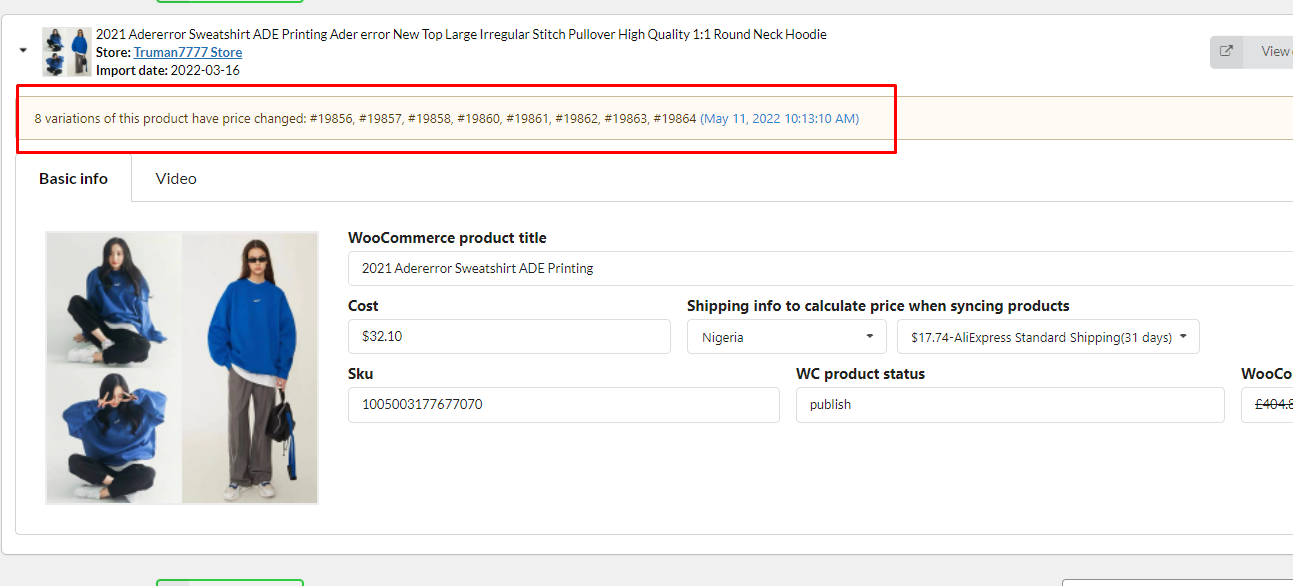Select the WC product status field showing publish
Screen dimensions: 1293x586
1010,405
